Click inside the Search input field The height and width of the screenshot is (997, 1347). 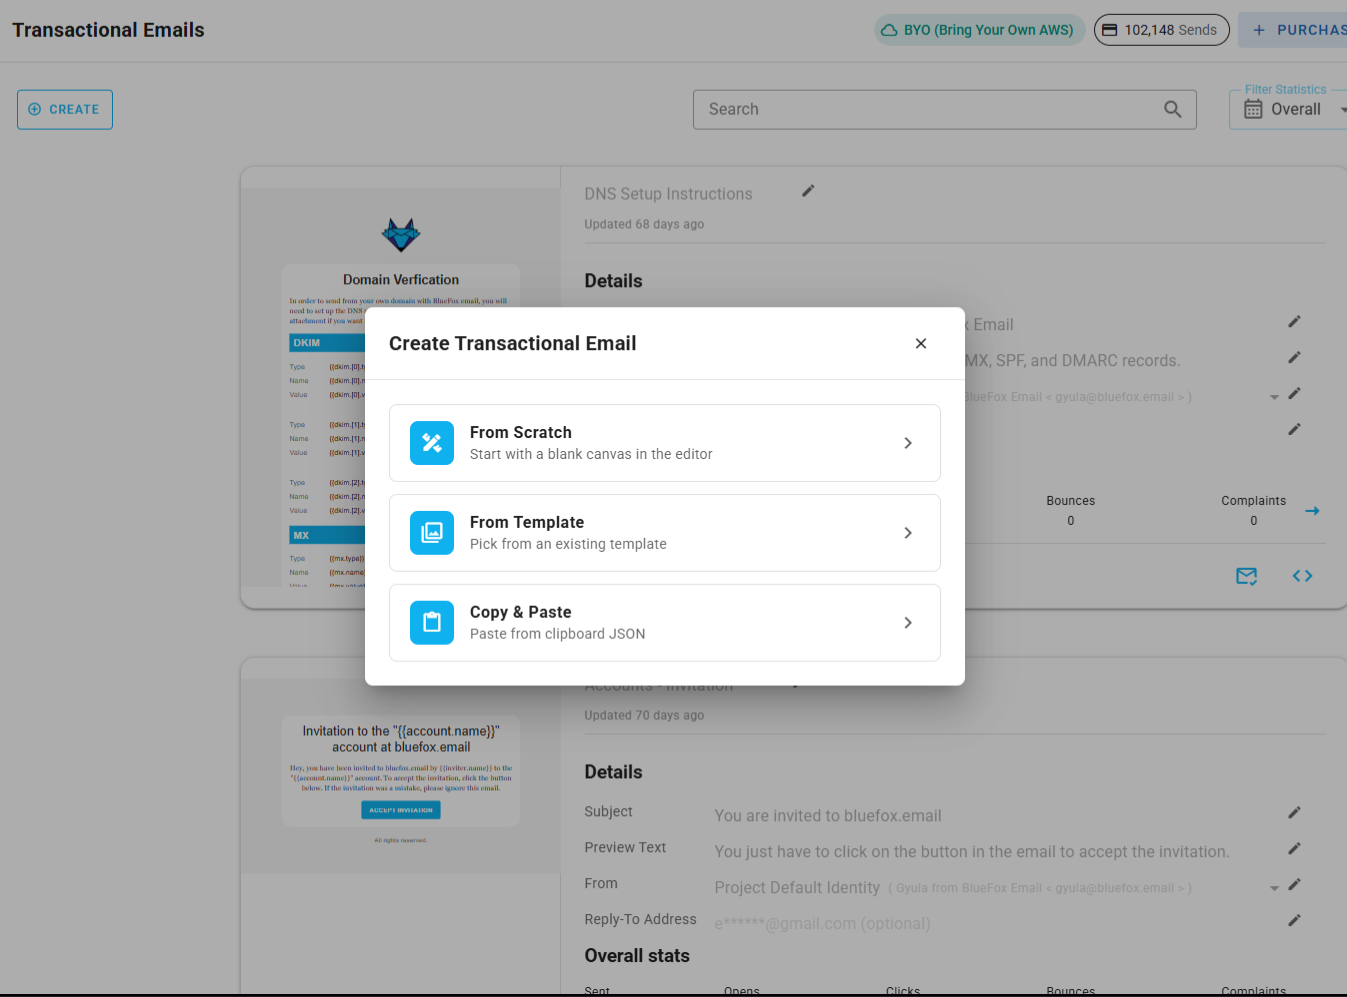[x=900, y=109]
